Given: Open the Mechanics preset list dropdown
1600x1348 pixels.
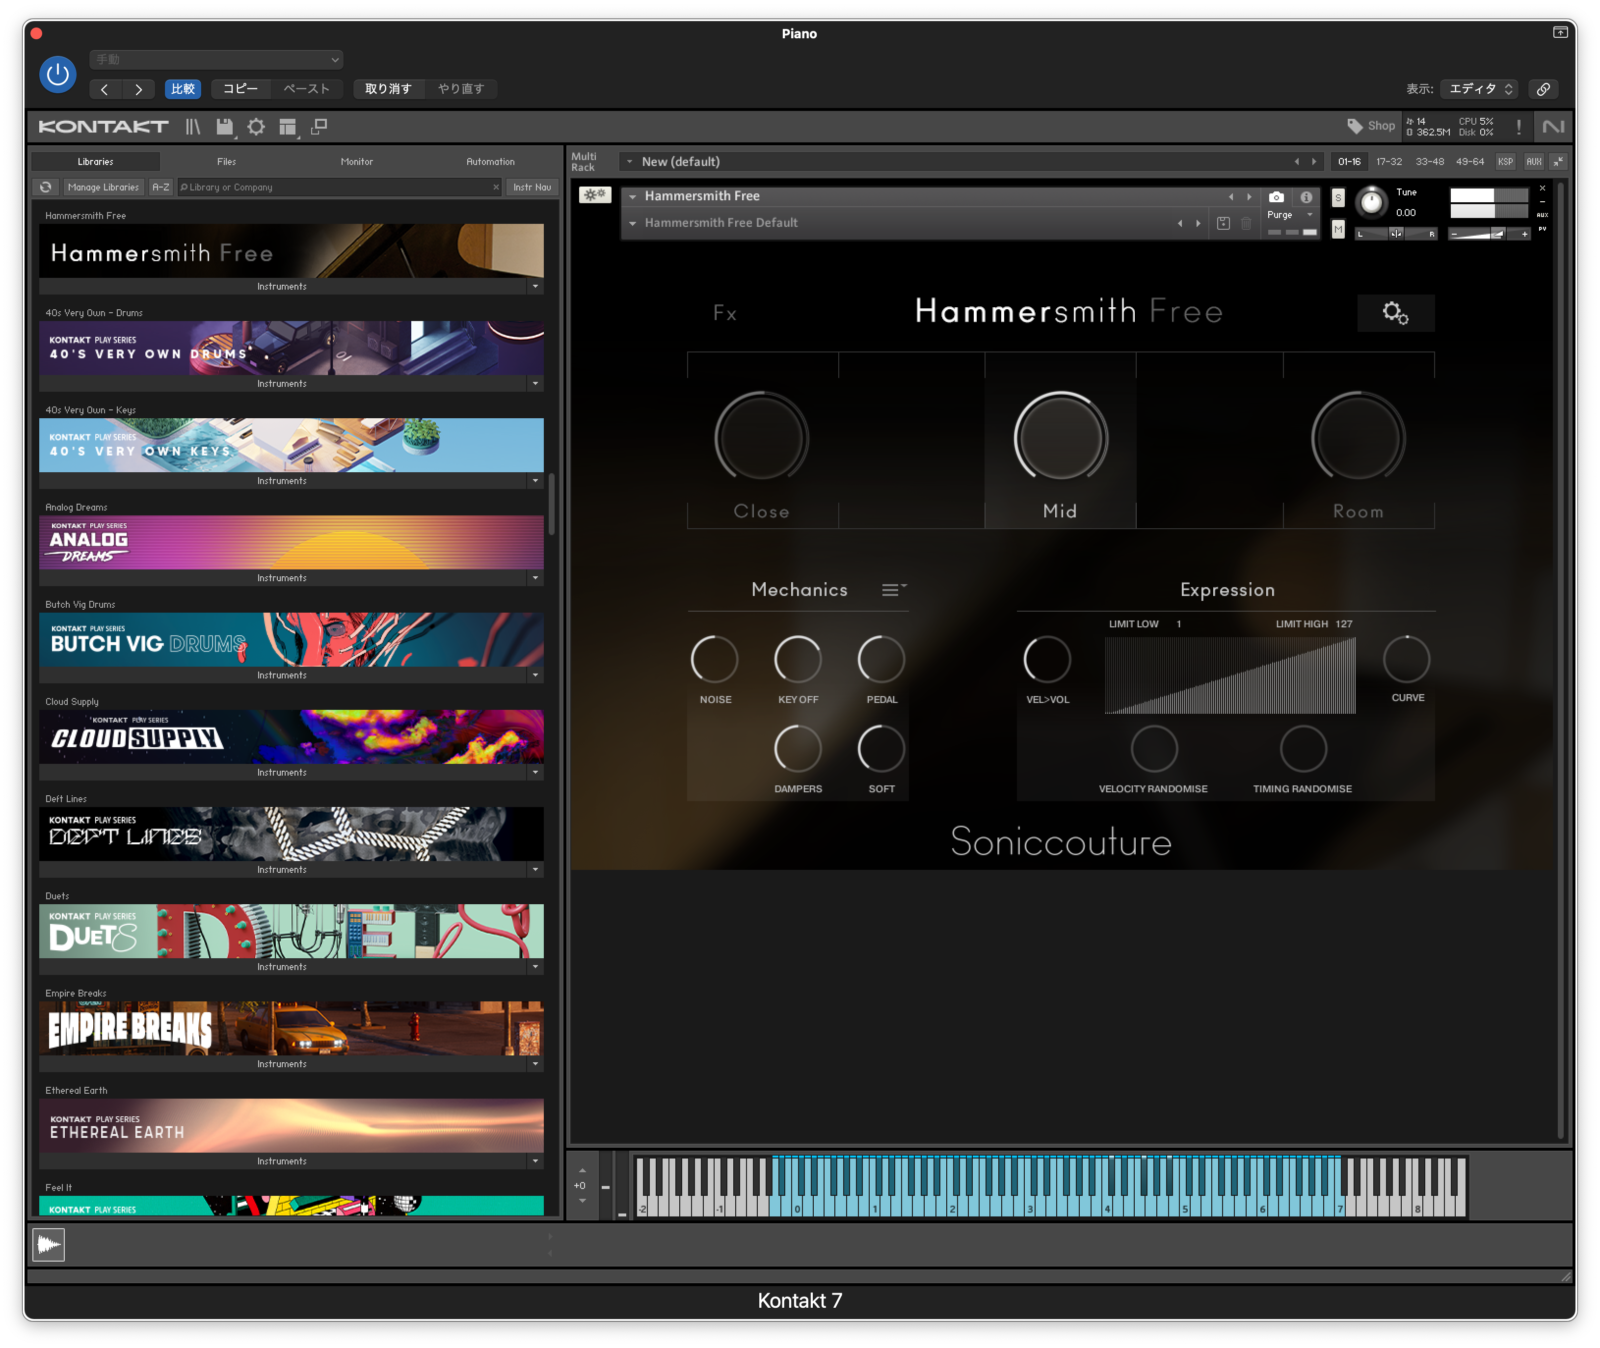Looking at the screenshot, I should coord(893,590).
